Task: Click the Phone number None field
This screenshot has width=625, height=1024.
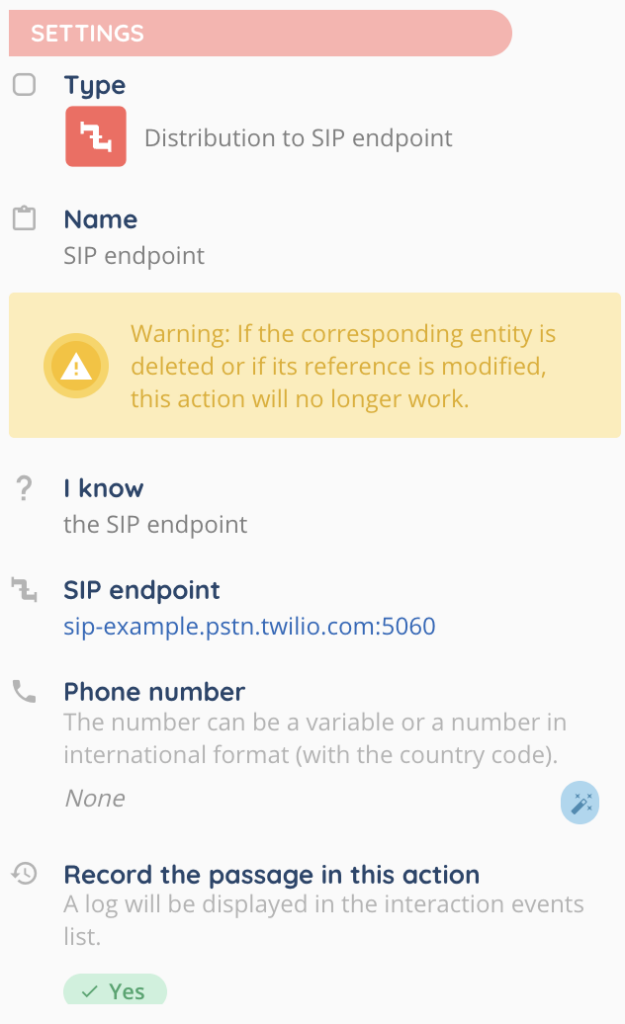Action: 95,798
